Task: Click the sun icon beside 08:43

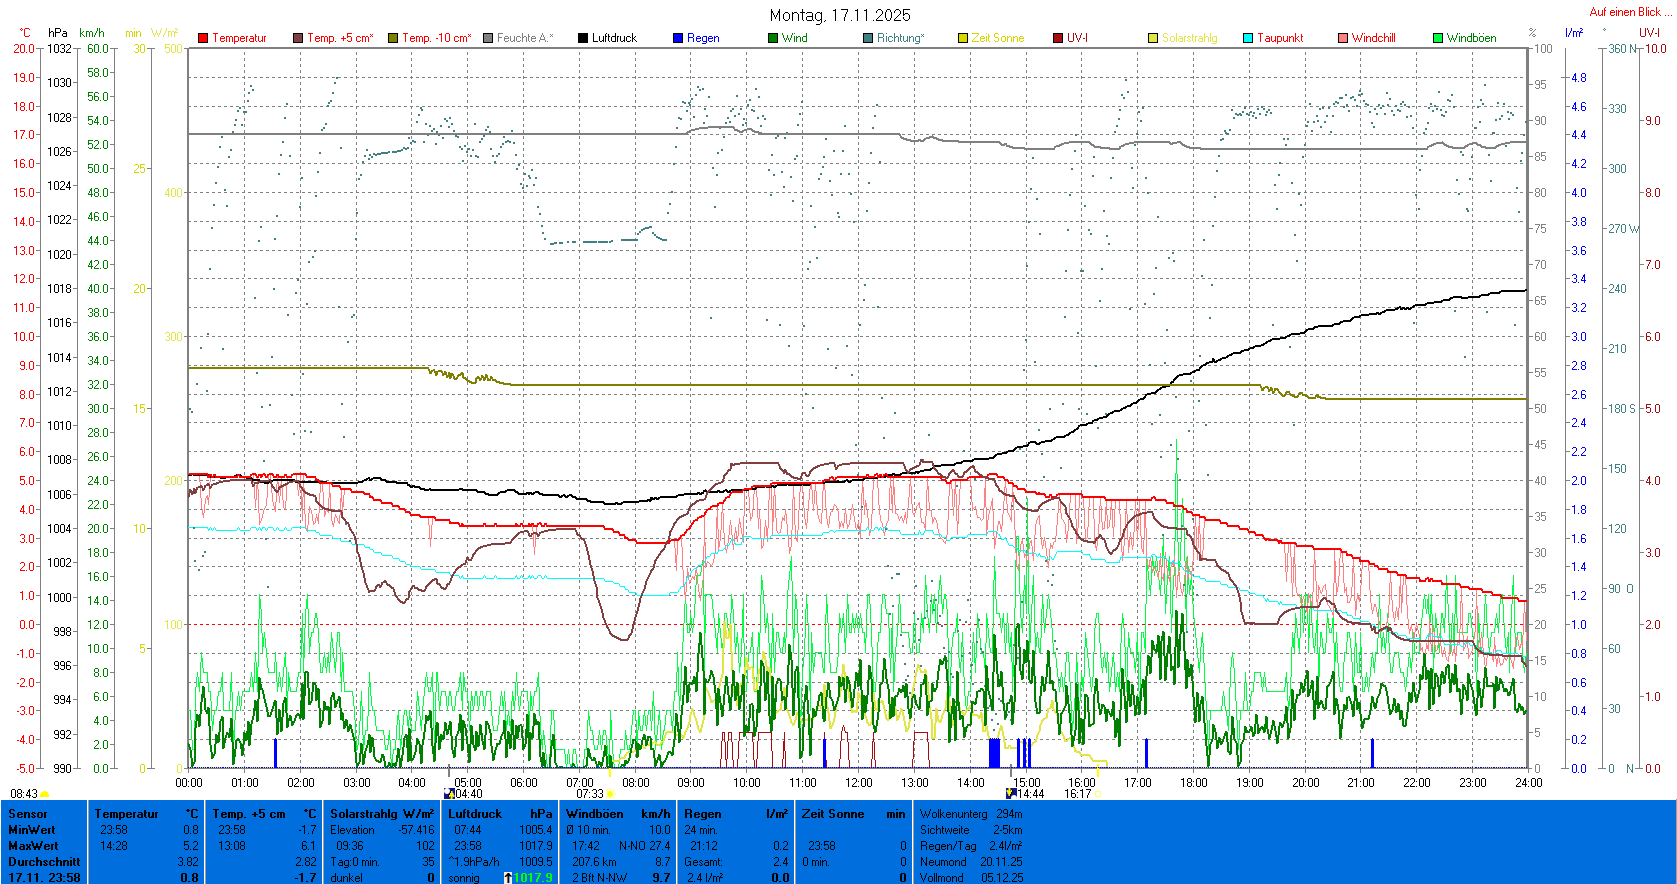Action: pyautogui.click(x=45, y=794)
